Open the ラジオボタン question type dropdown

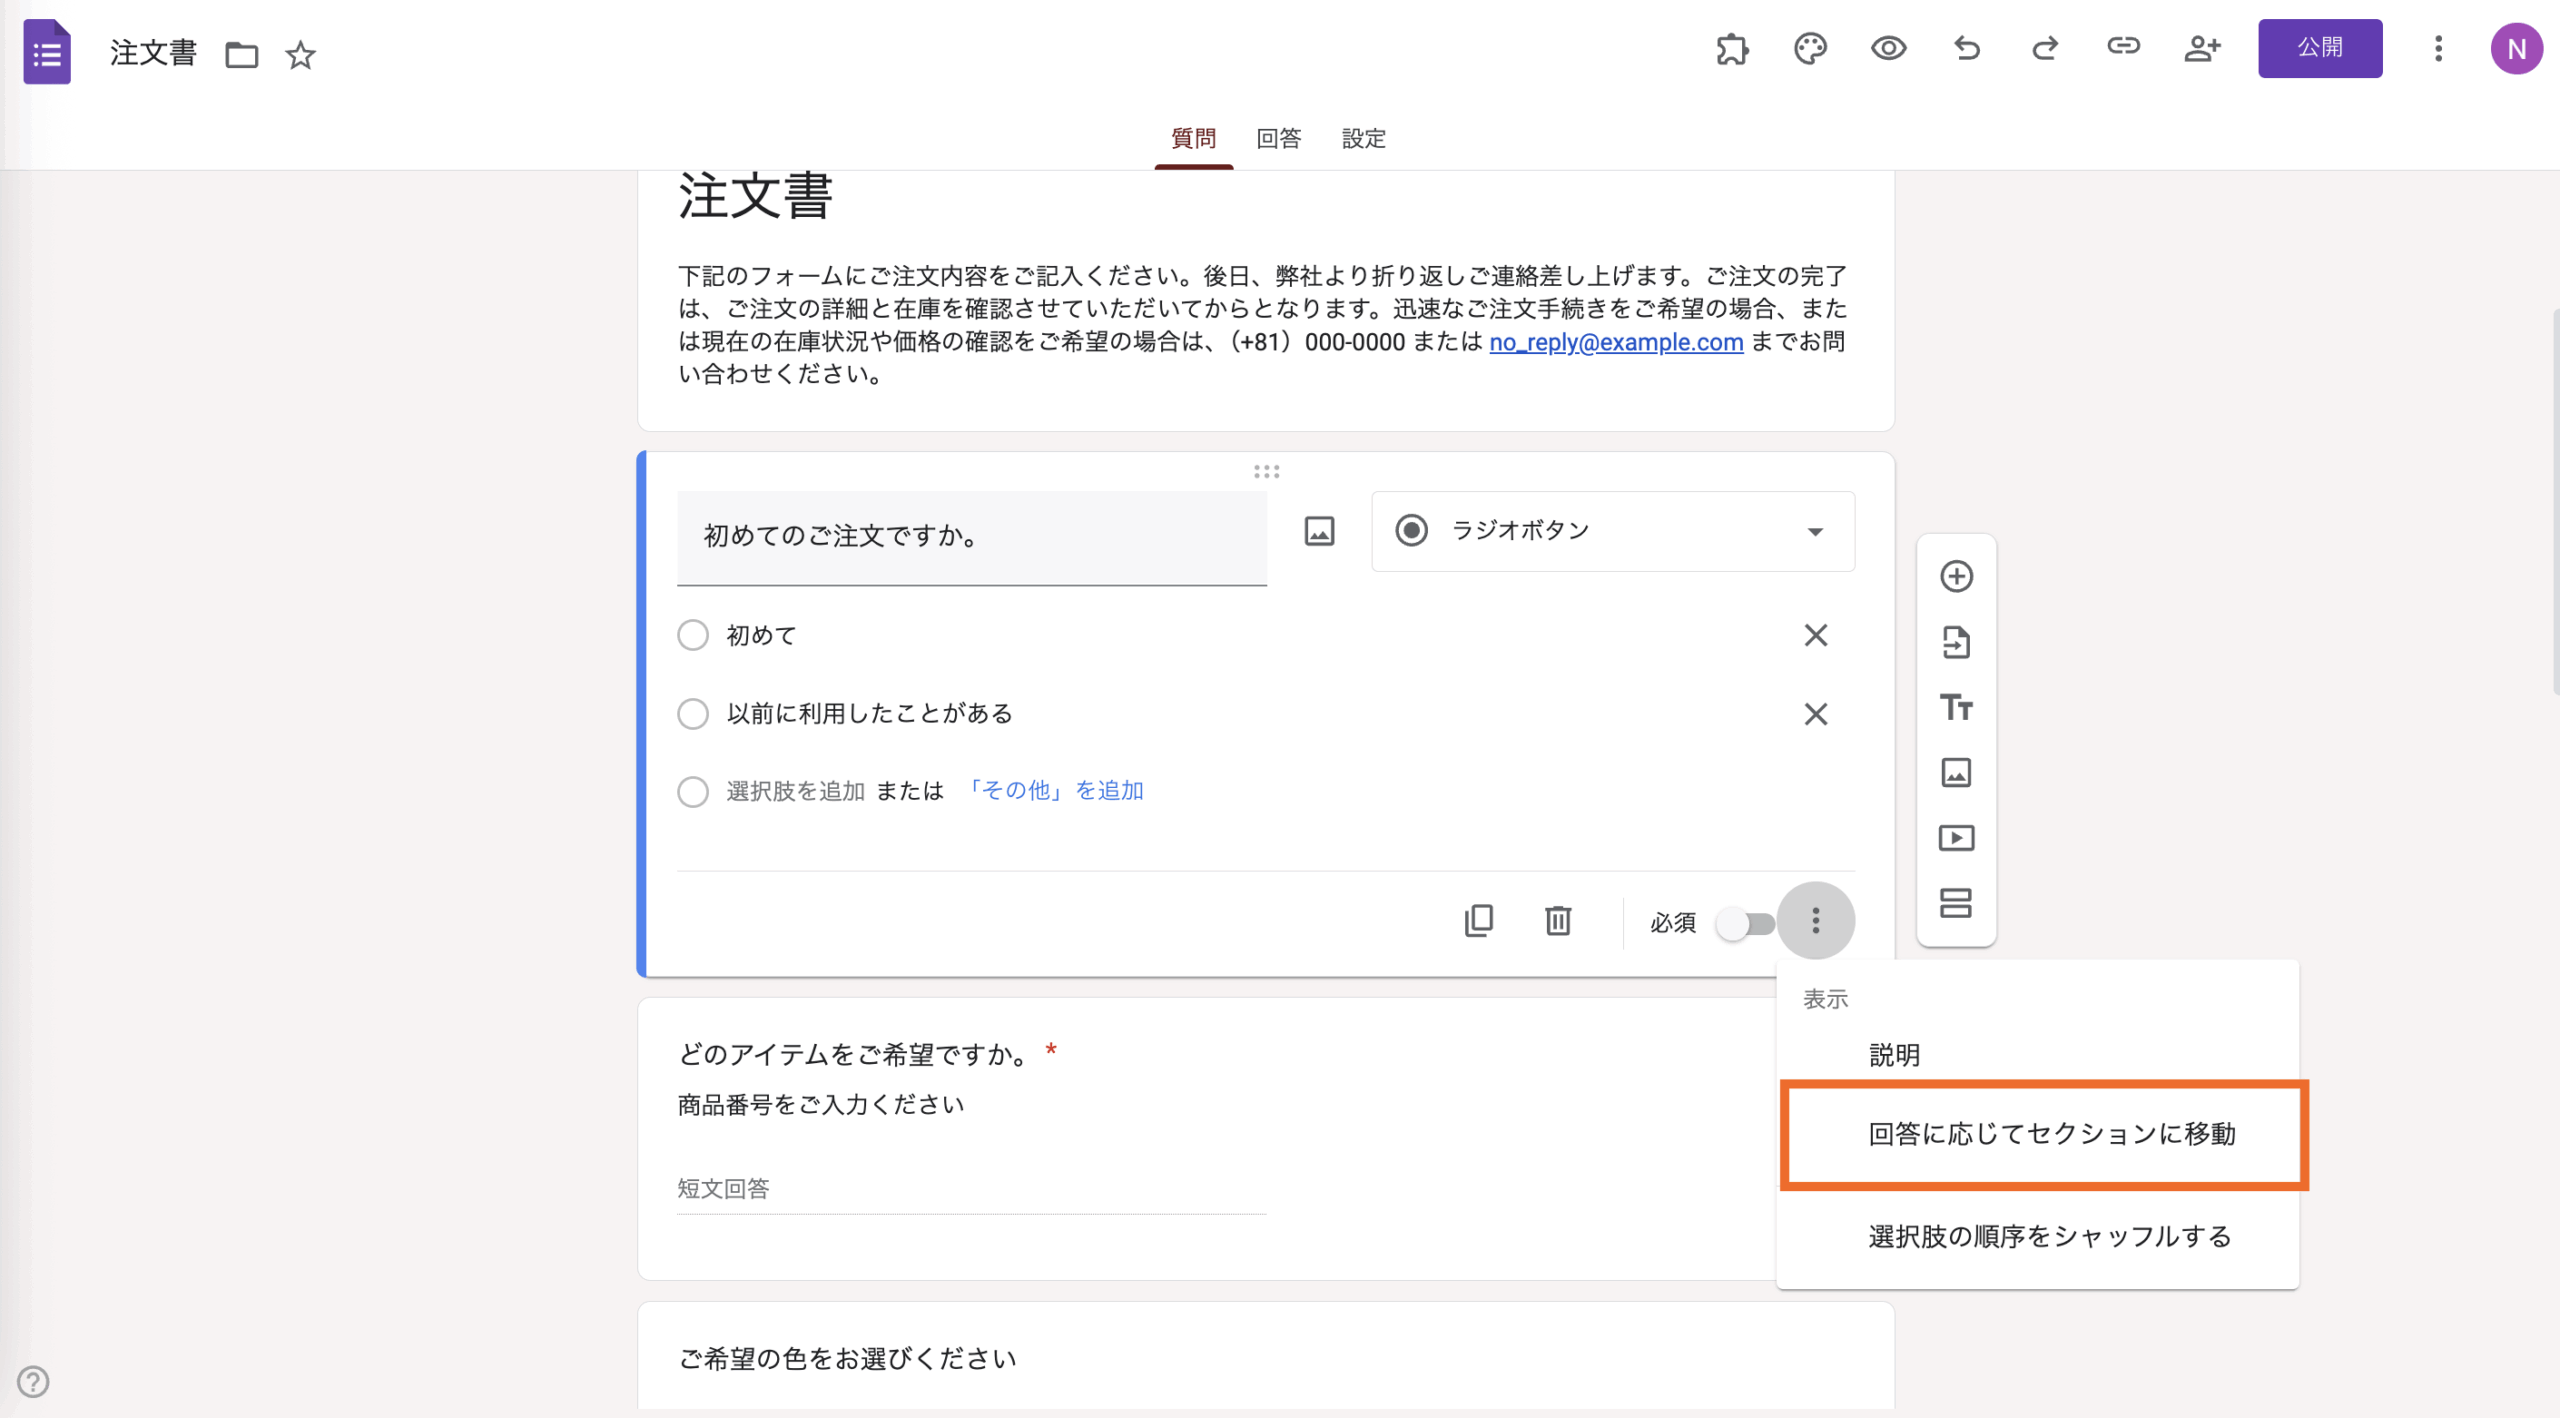(1612, 531)
